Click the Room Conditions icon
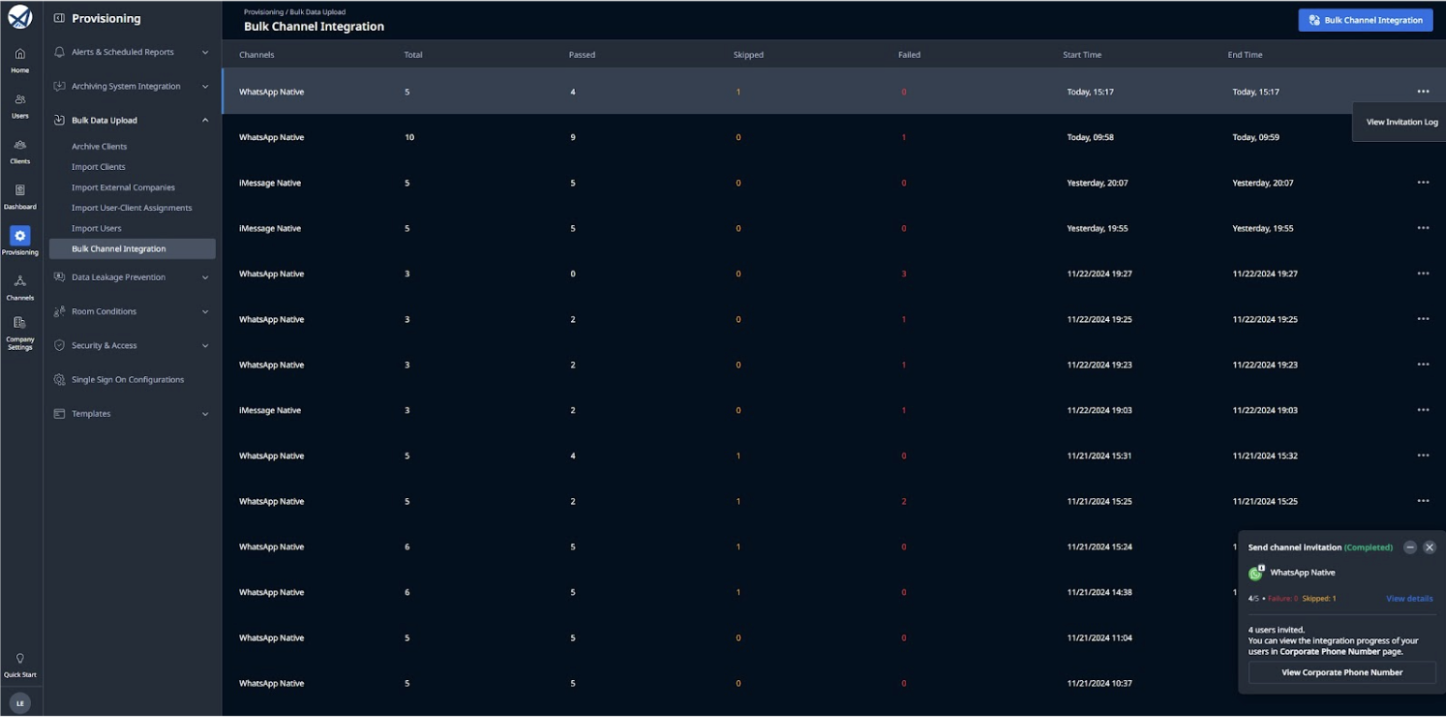The width and height of the screenshot is (1446, 722). (60, 311)
